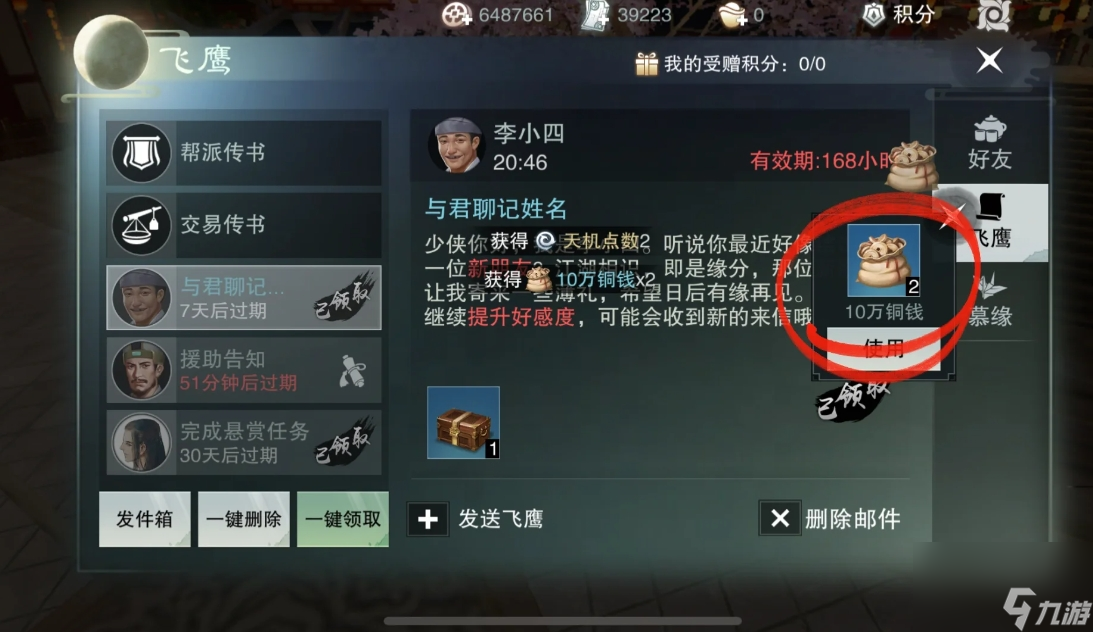The image size is (1093, 632).
Task: Click the 使用 button under money bag
Action: coord(884,348)
